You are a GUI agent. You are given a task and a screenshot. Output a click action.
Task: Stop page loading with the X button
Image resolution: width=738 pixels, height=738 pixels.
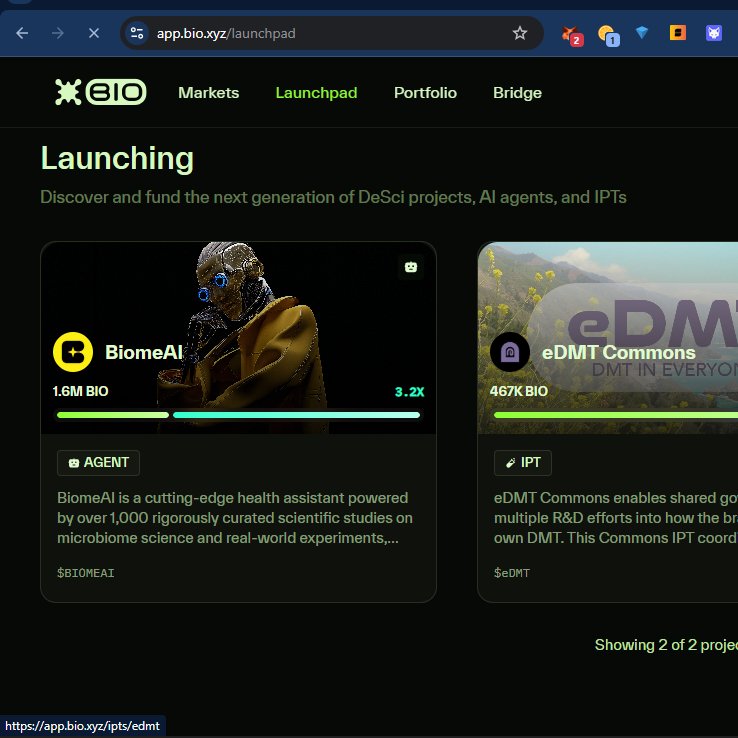point(94,33)
